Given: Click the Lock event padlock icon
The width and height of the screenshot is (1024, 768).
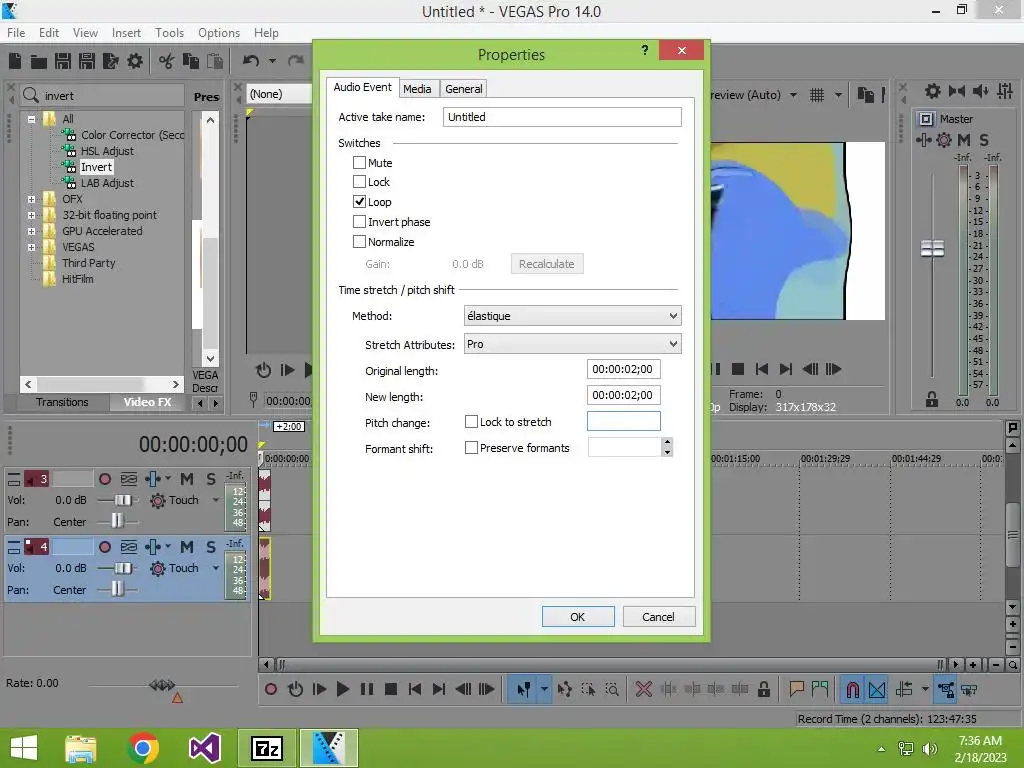Looking at the screenshot, I should click(x=763, y=689).
